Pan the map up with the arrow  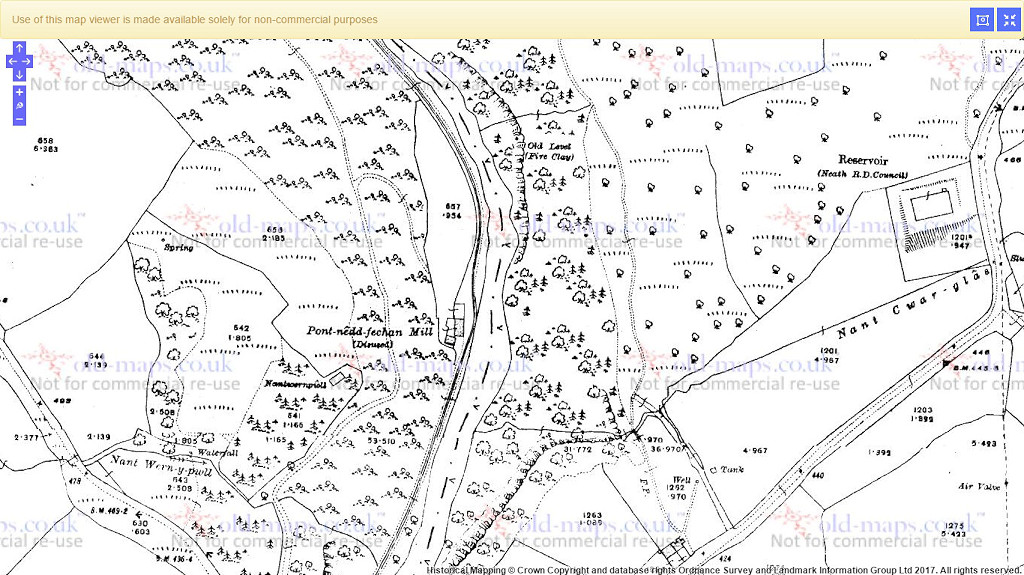click(x=20, y=48)
